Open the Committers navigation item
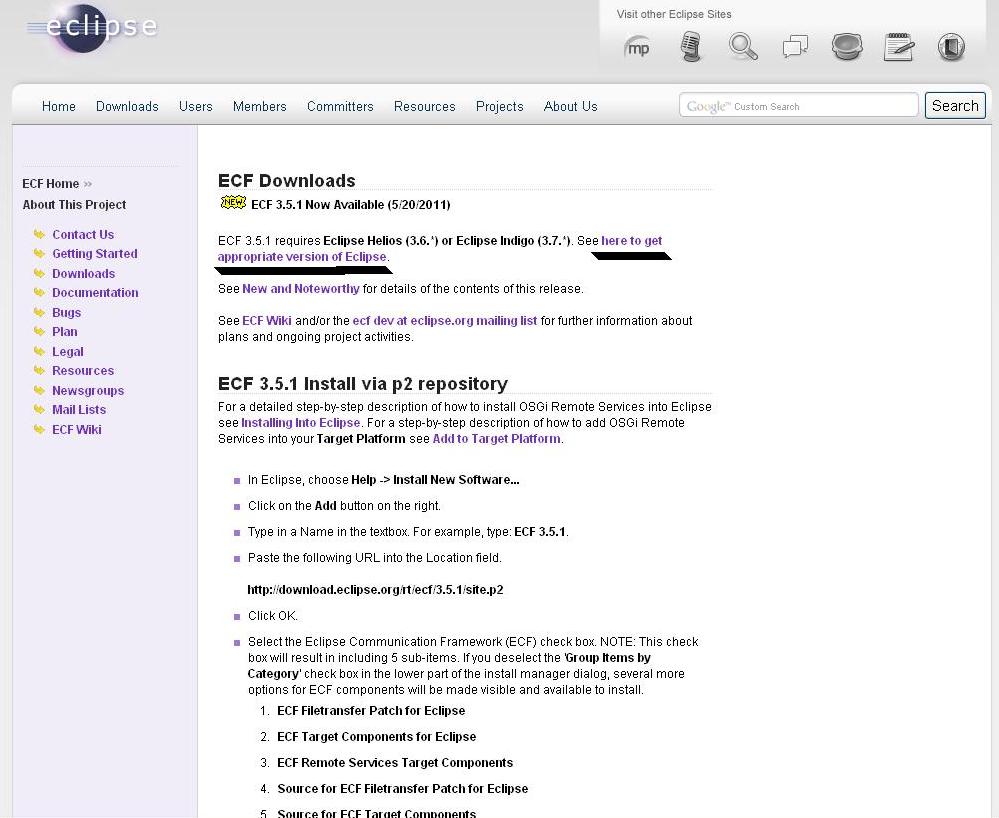 coord(340,106)
